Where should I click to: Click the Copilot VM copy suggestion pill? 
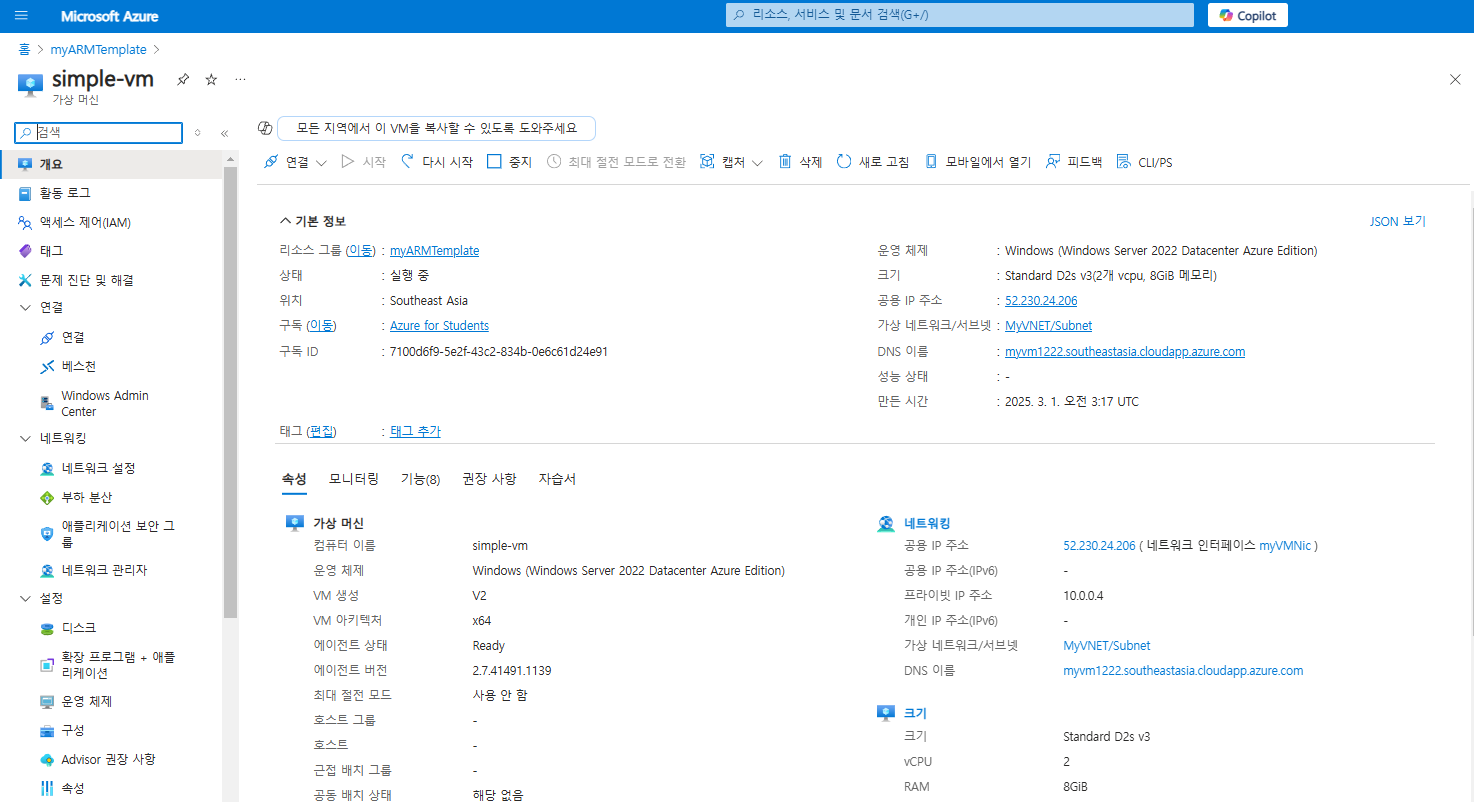pyautogui.click(x=436, y=128)
